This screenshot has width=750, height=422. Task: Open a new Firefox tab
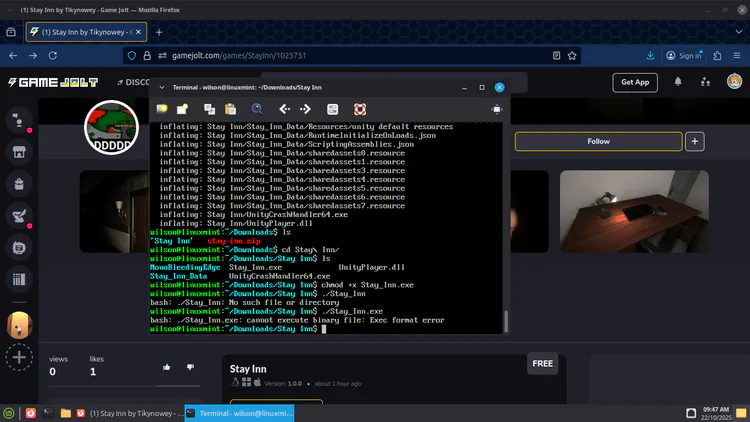pos(159,32)
